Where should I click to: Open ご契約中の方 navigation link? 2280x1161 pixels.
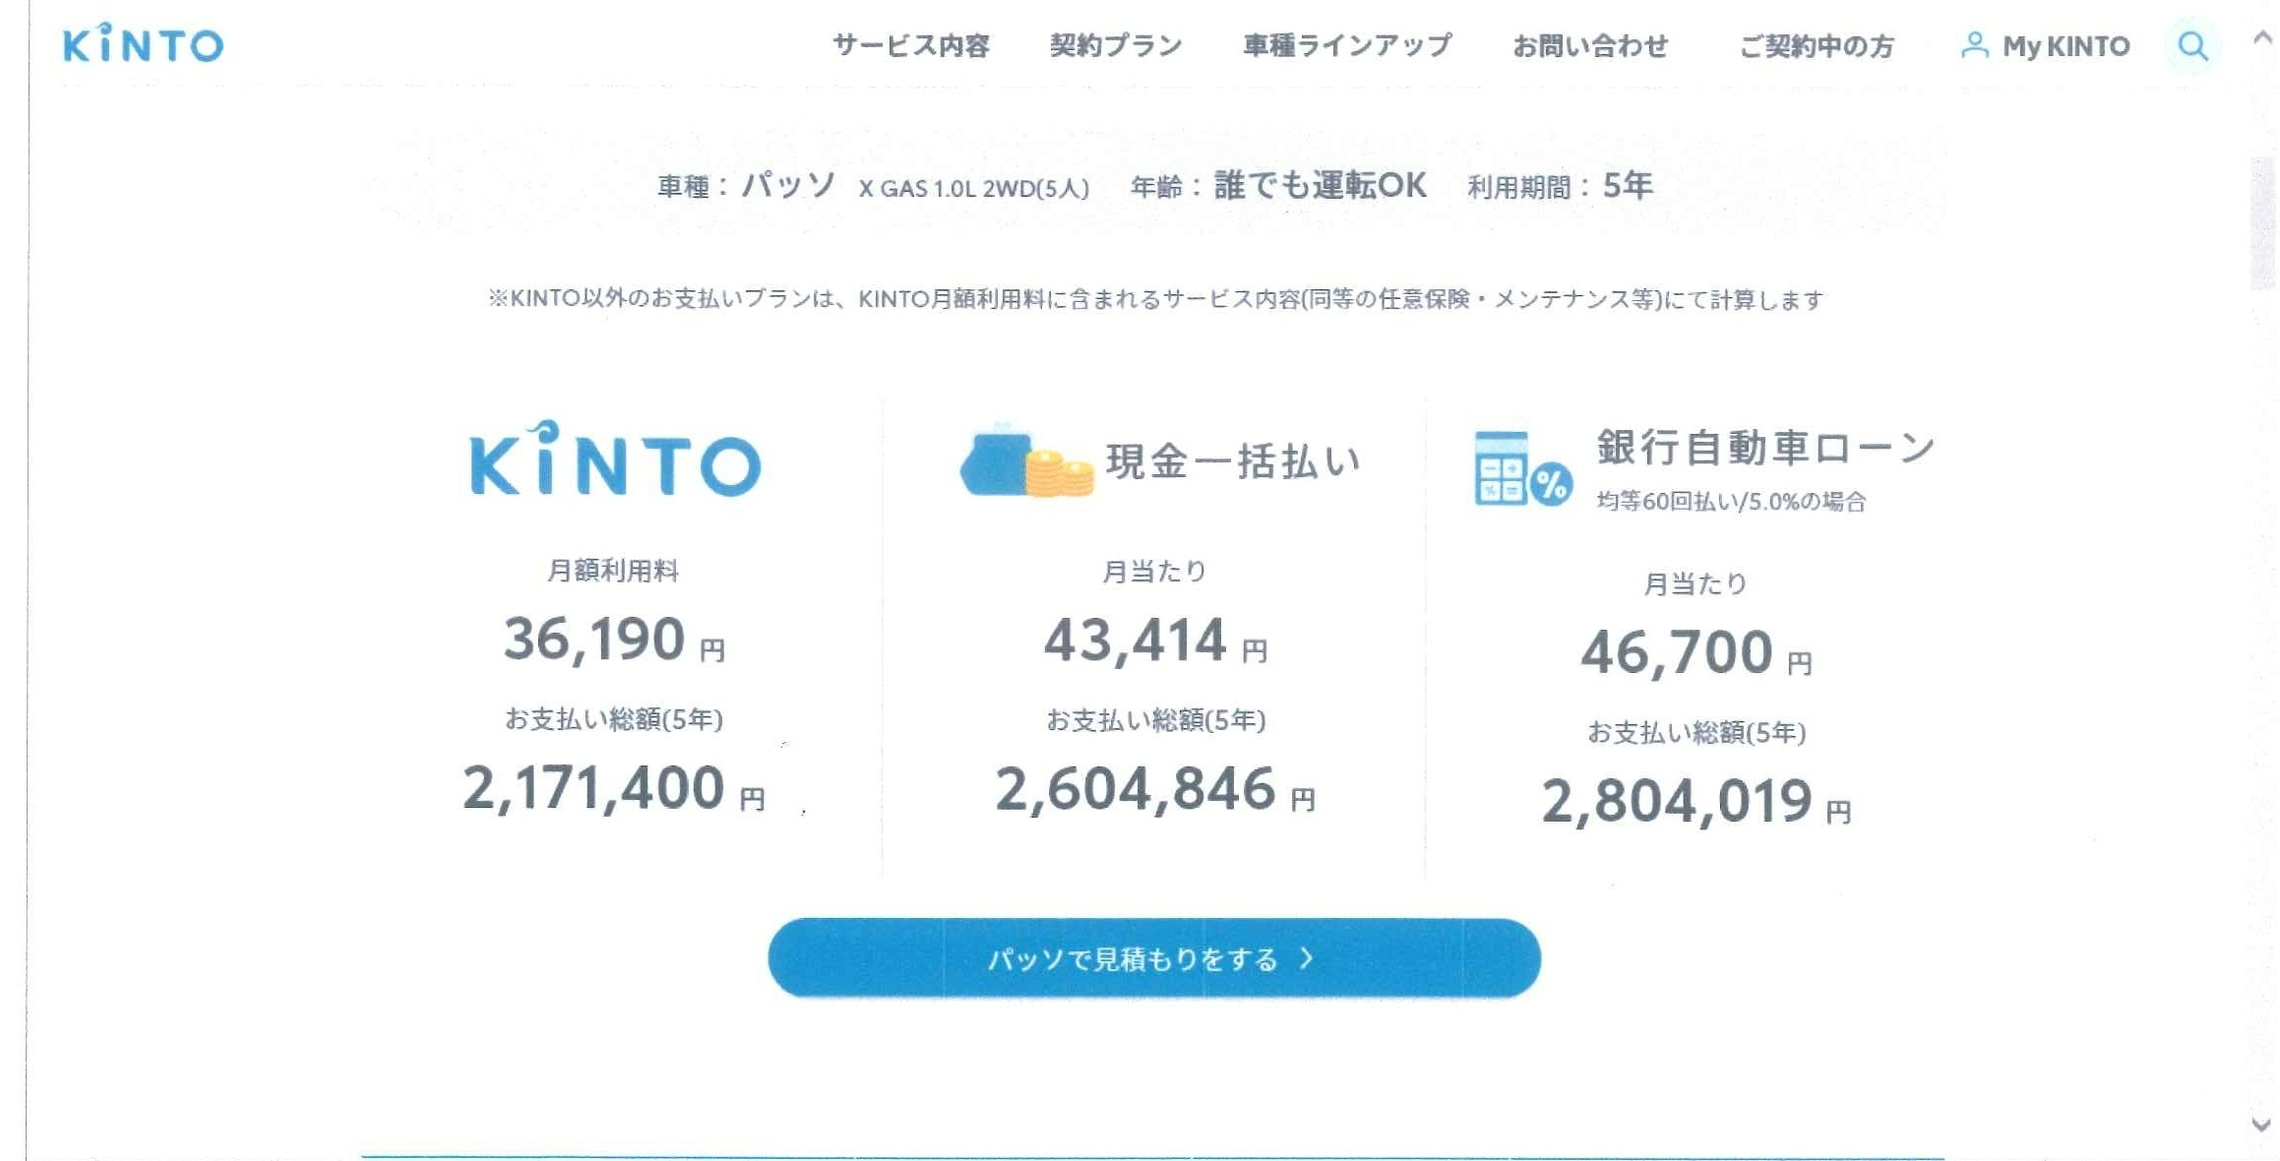click(1817, 46)
